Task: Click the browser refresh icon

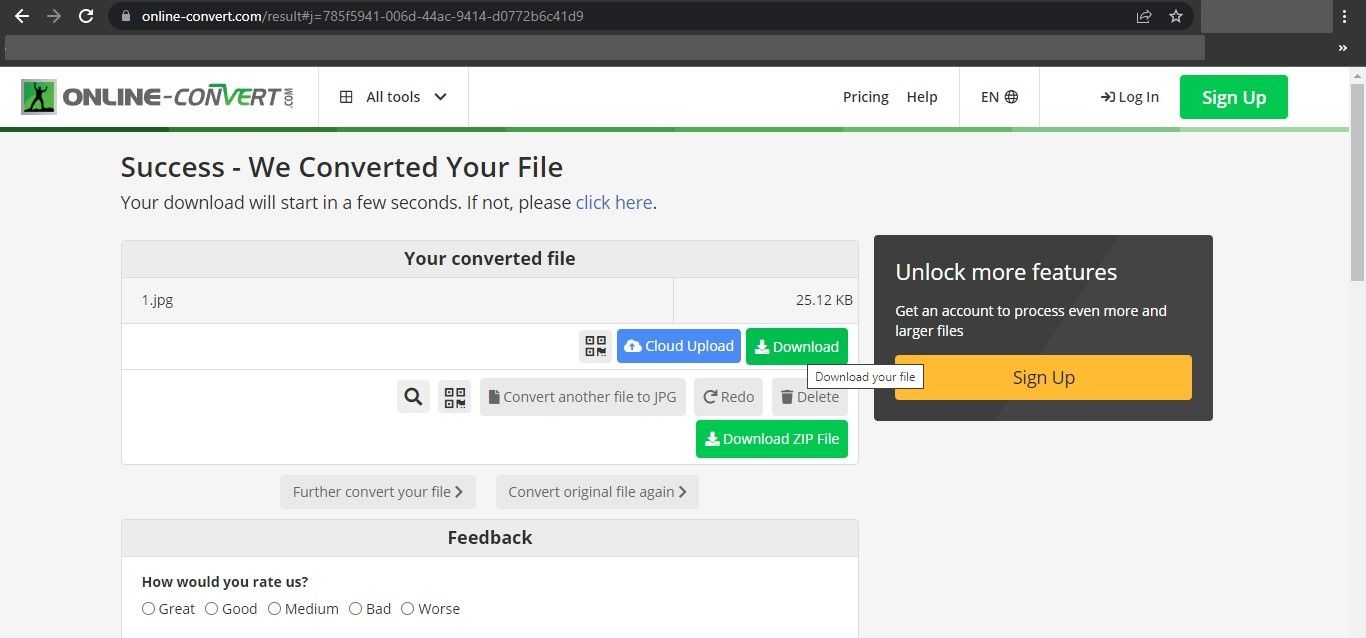Action: [86, 16]
